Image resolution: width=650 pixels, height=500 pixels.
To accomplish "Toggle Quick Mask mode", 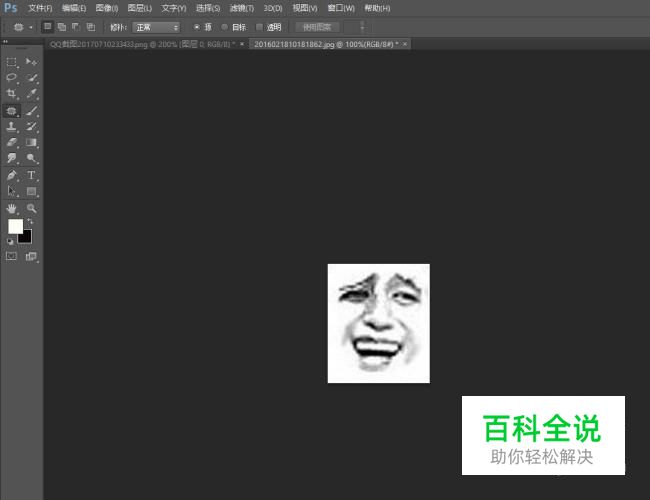I will pyautogui.click(x=11, y=256).
